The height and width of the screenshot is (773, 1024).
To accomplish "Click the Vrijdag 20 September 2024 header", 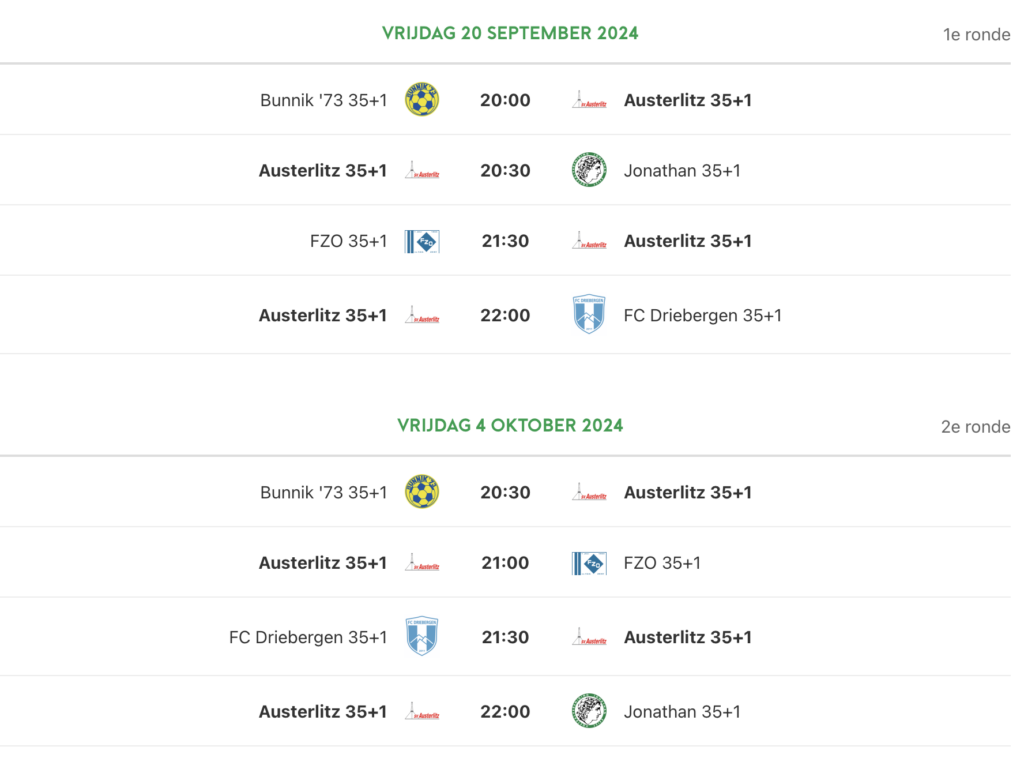I will 510,33.
